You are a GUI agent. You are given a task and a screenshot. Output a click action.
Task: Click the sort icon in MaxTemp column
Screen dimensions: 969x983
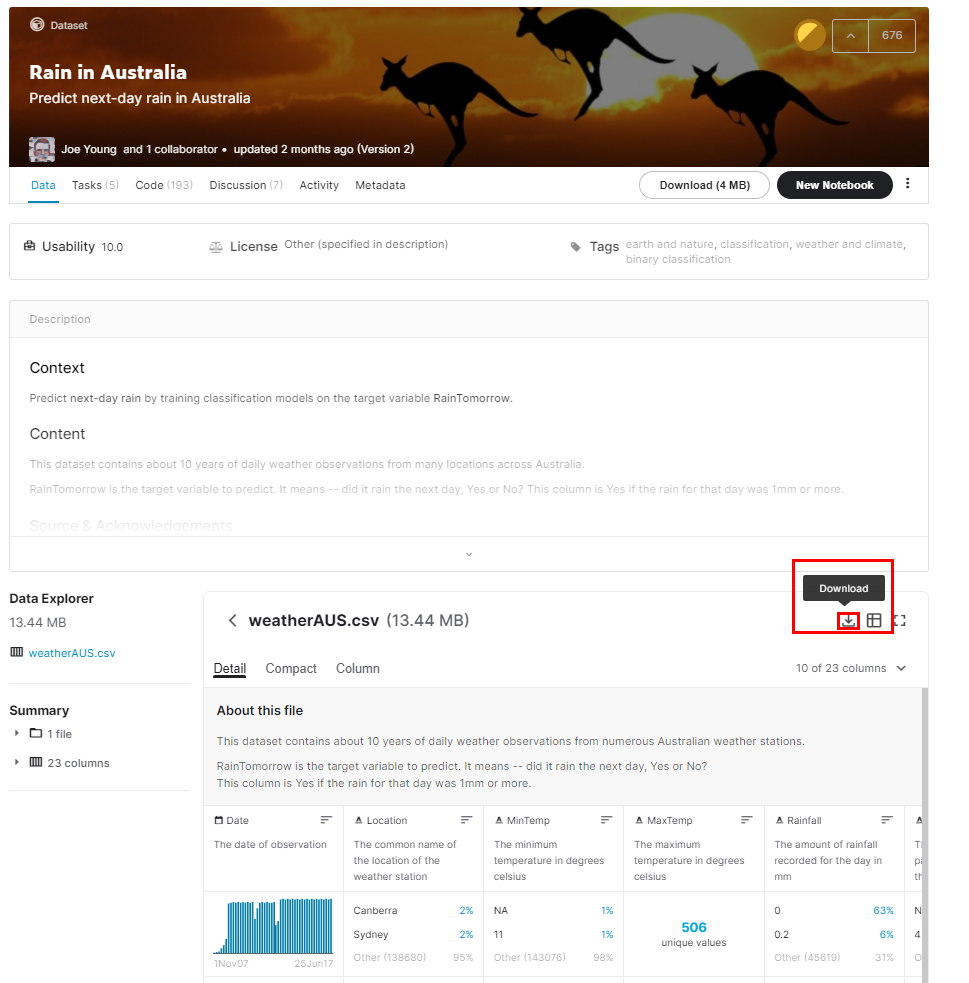(x=746, y=820)
